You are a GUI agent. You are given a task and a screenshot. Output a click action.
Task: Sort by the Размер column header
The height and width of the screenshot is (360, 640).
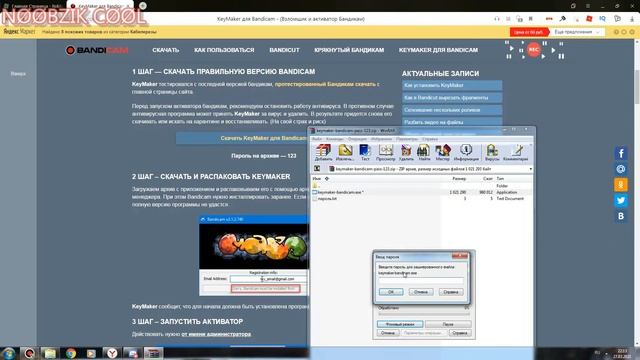pos(459,179)
